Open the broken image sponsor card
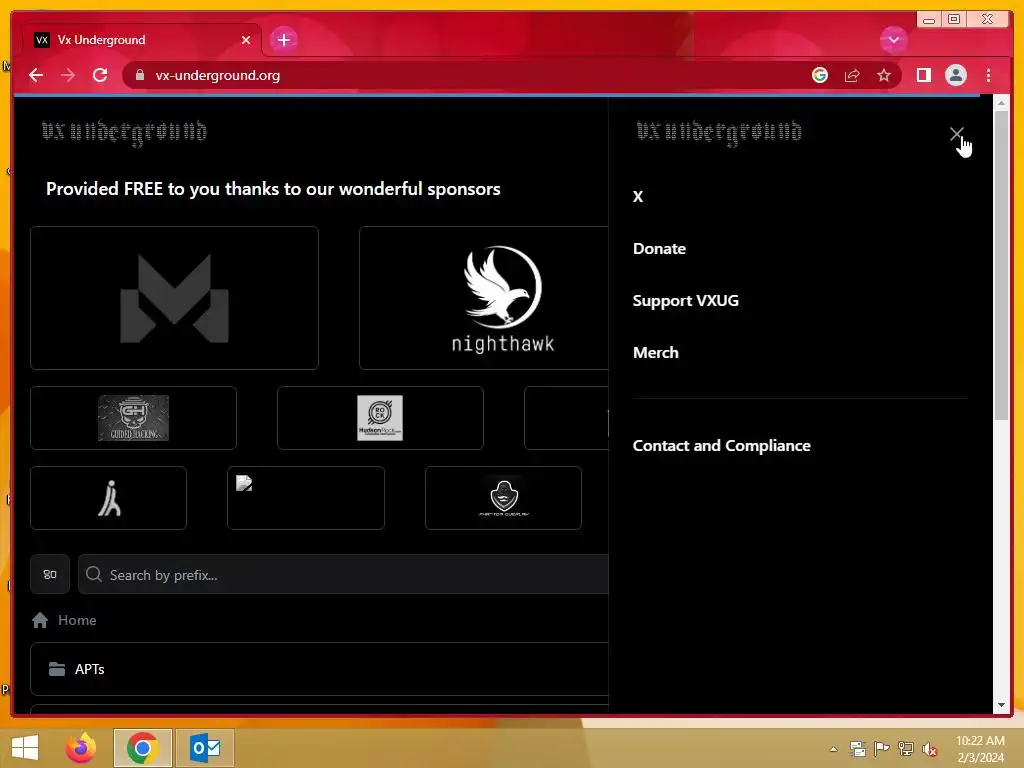This screenshot has height=768, width=1024. (x=306, y=498)
